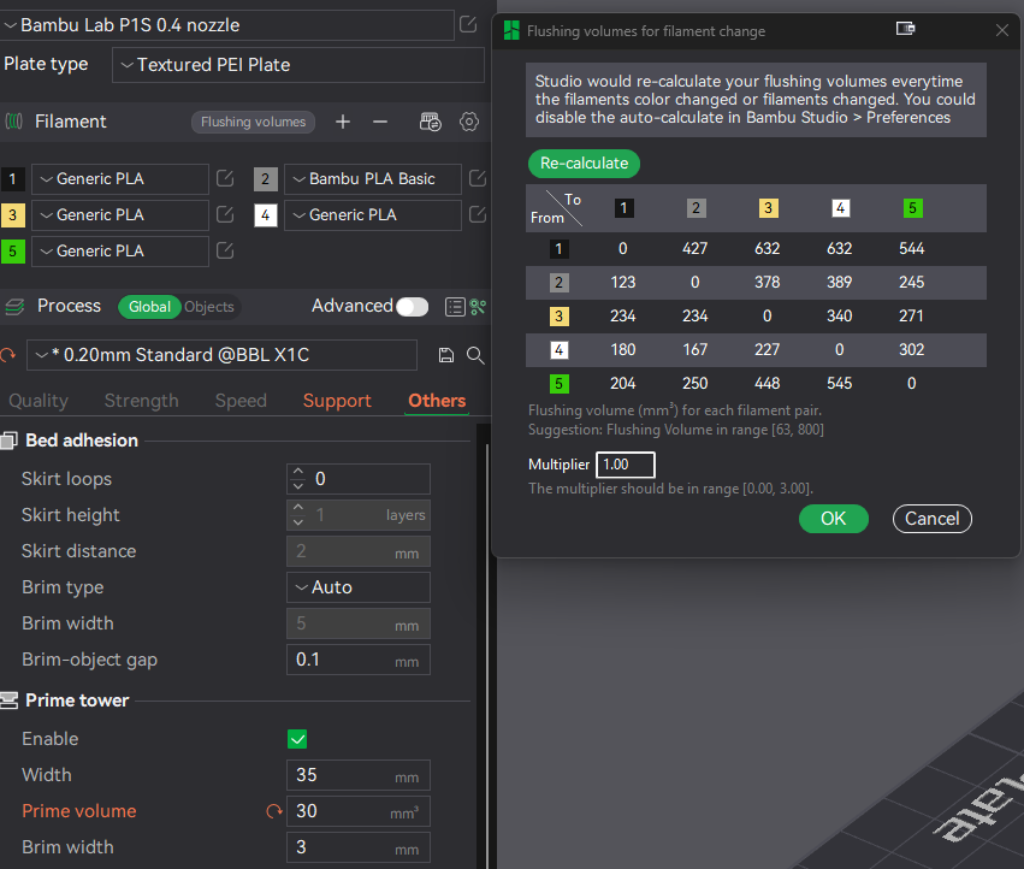Remove a filament with minus icon
Screen dimensions: 1024x869
pos(380,121)
